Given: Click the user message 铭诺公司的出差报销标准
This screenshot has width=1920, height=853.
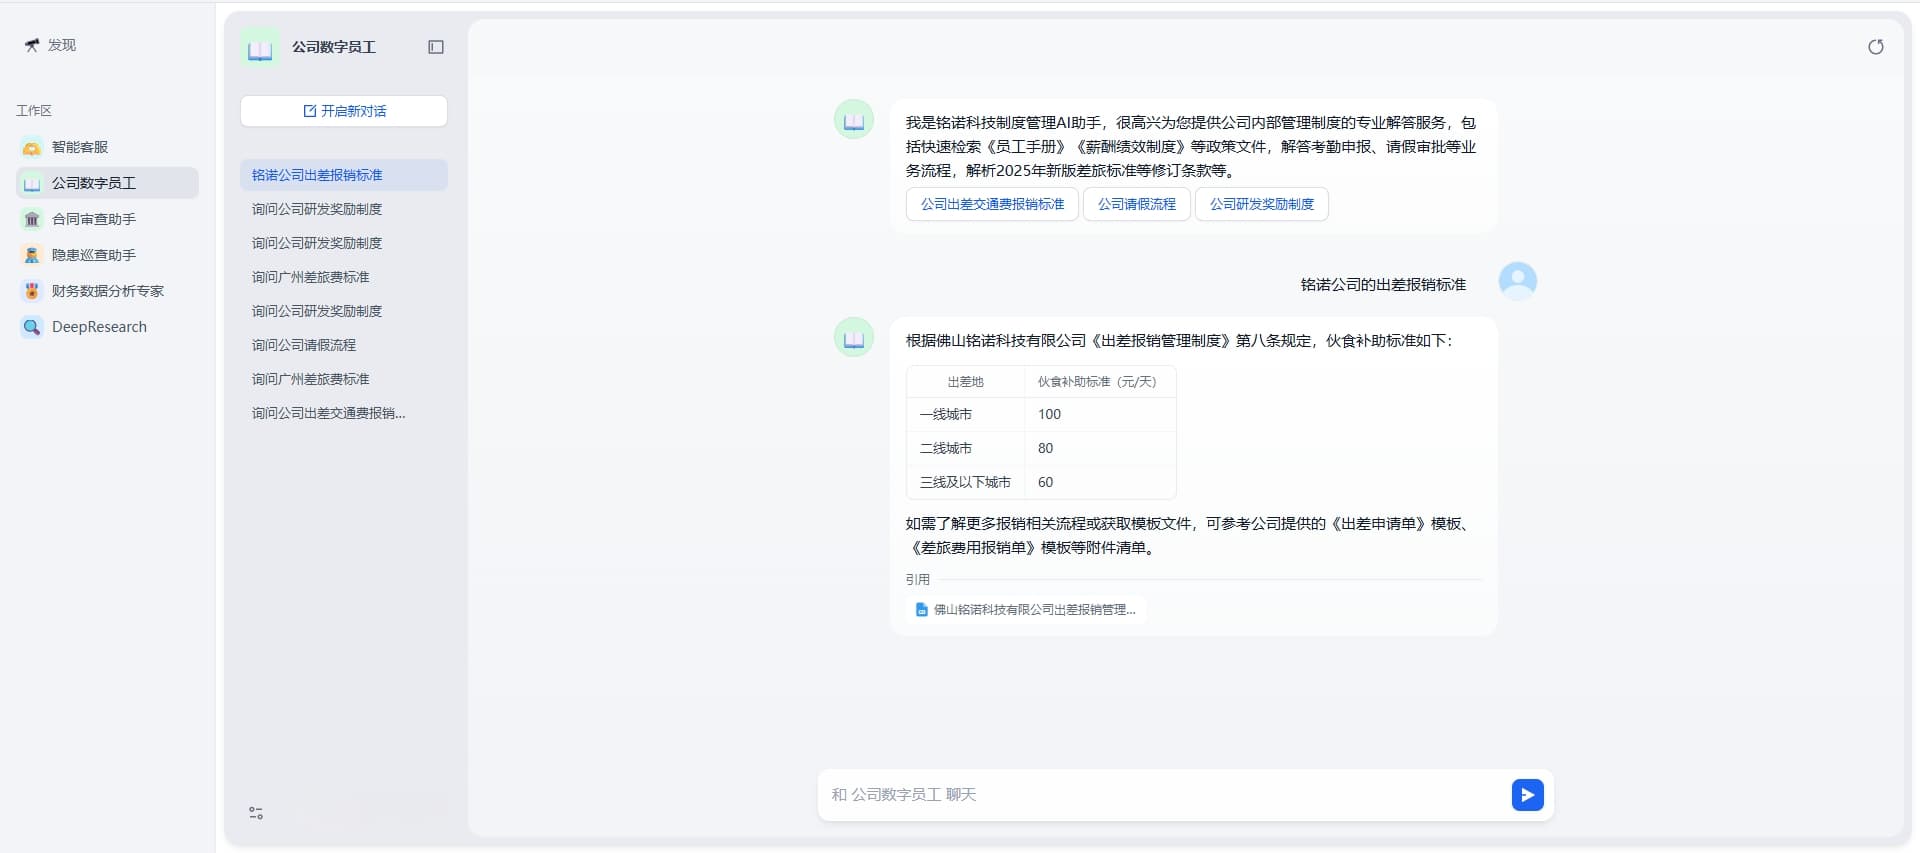Looking at the screenshot, I should (x=1383, y=285).
